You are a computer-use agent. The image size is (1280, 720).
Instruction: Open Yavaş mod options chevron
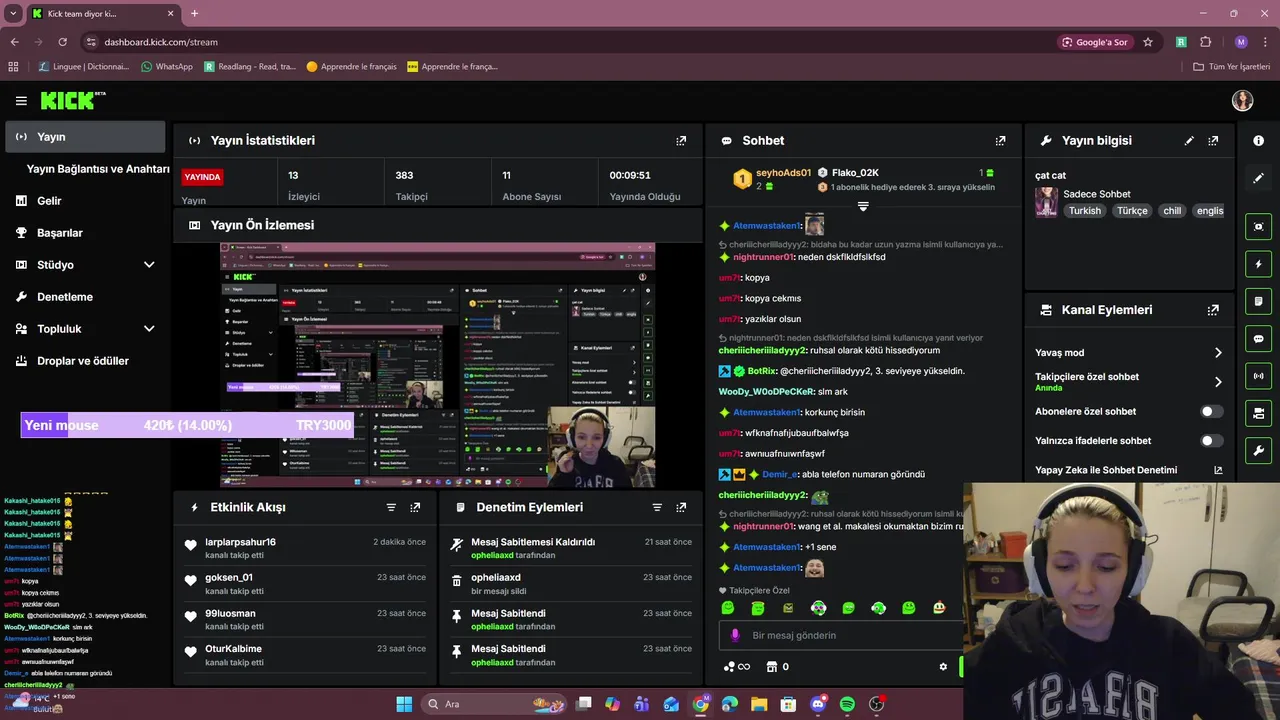1218,353
